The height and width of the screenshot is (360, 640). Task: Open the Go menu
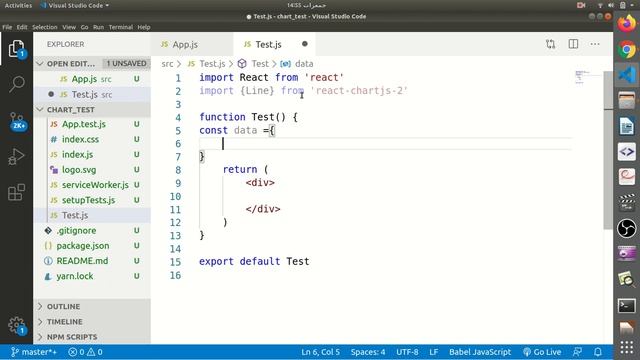pyautogui.click(x=84, y=27)
